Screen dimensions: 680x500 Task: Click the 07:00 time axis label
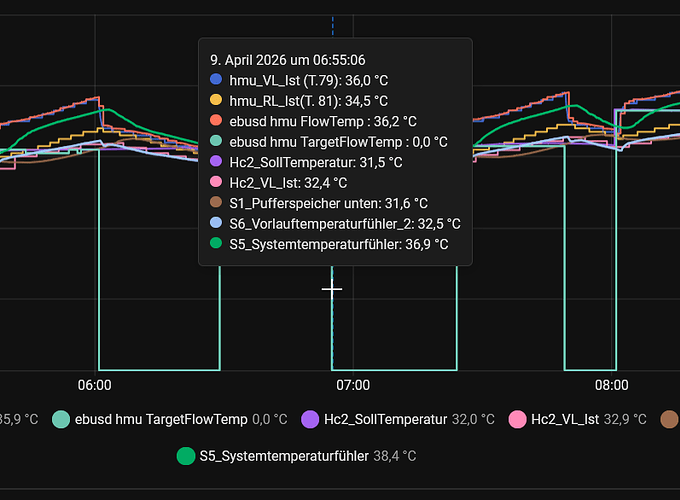click(x=353, y=385)
